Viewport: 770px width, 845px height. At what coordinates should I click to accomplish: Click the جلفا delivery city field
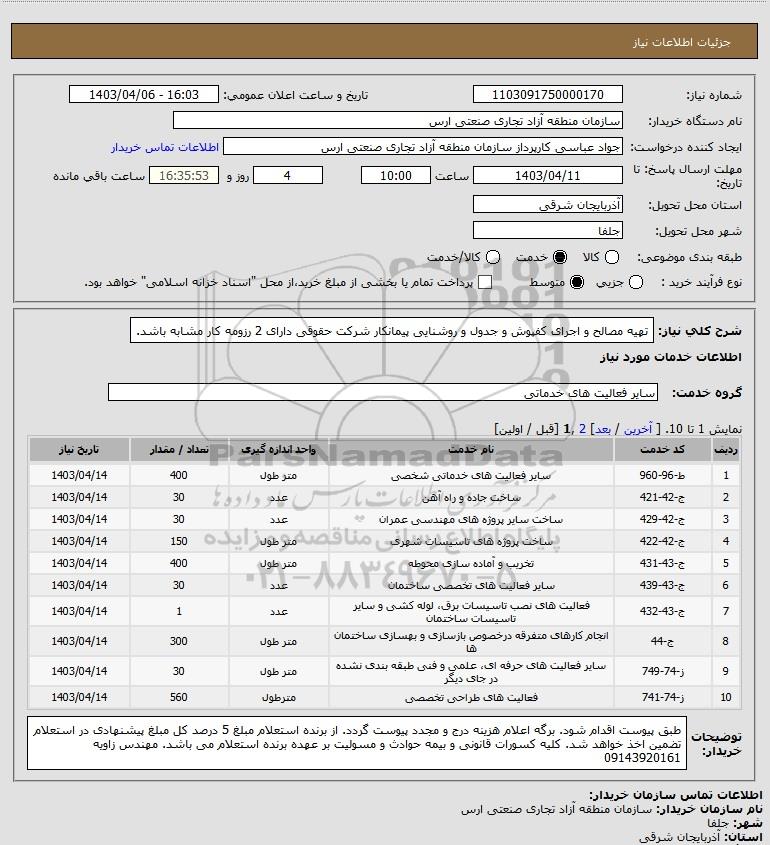547,230
